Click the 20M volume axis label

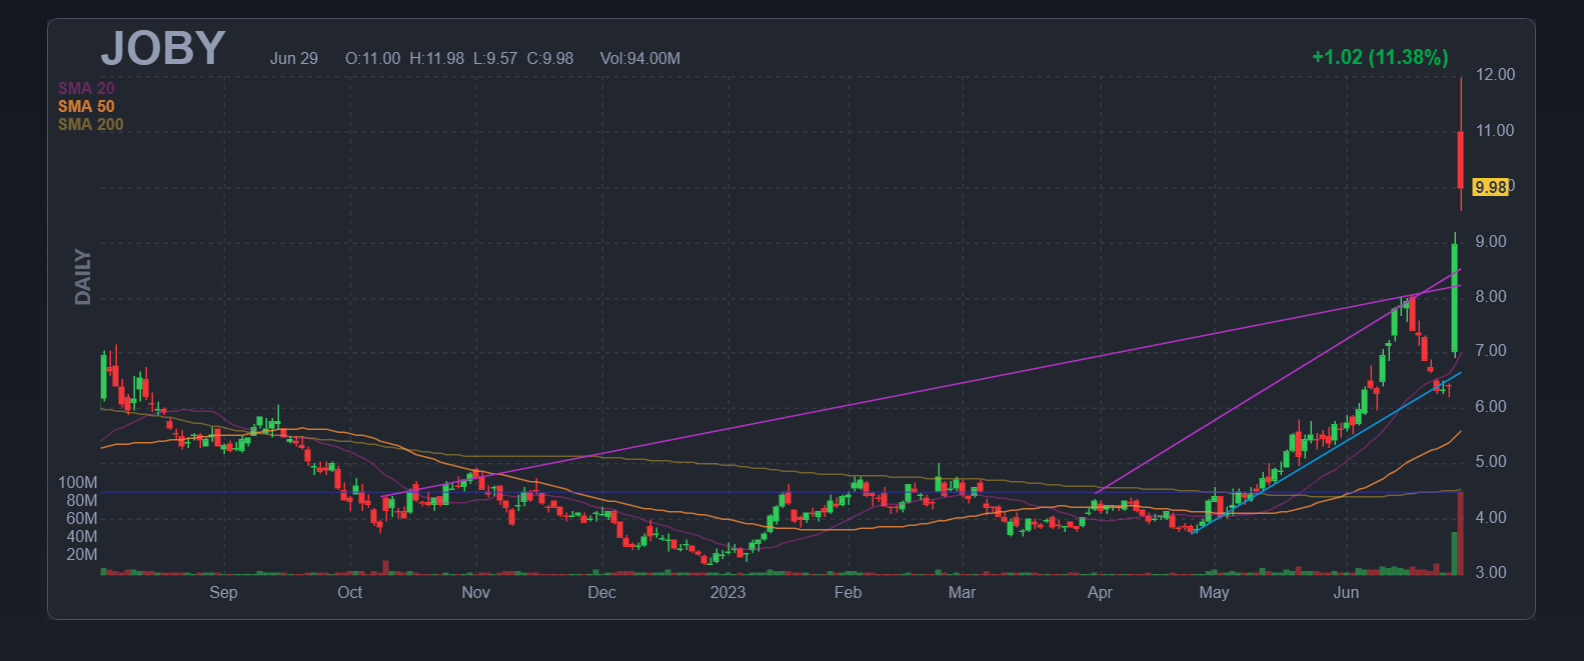click(82, 555)
